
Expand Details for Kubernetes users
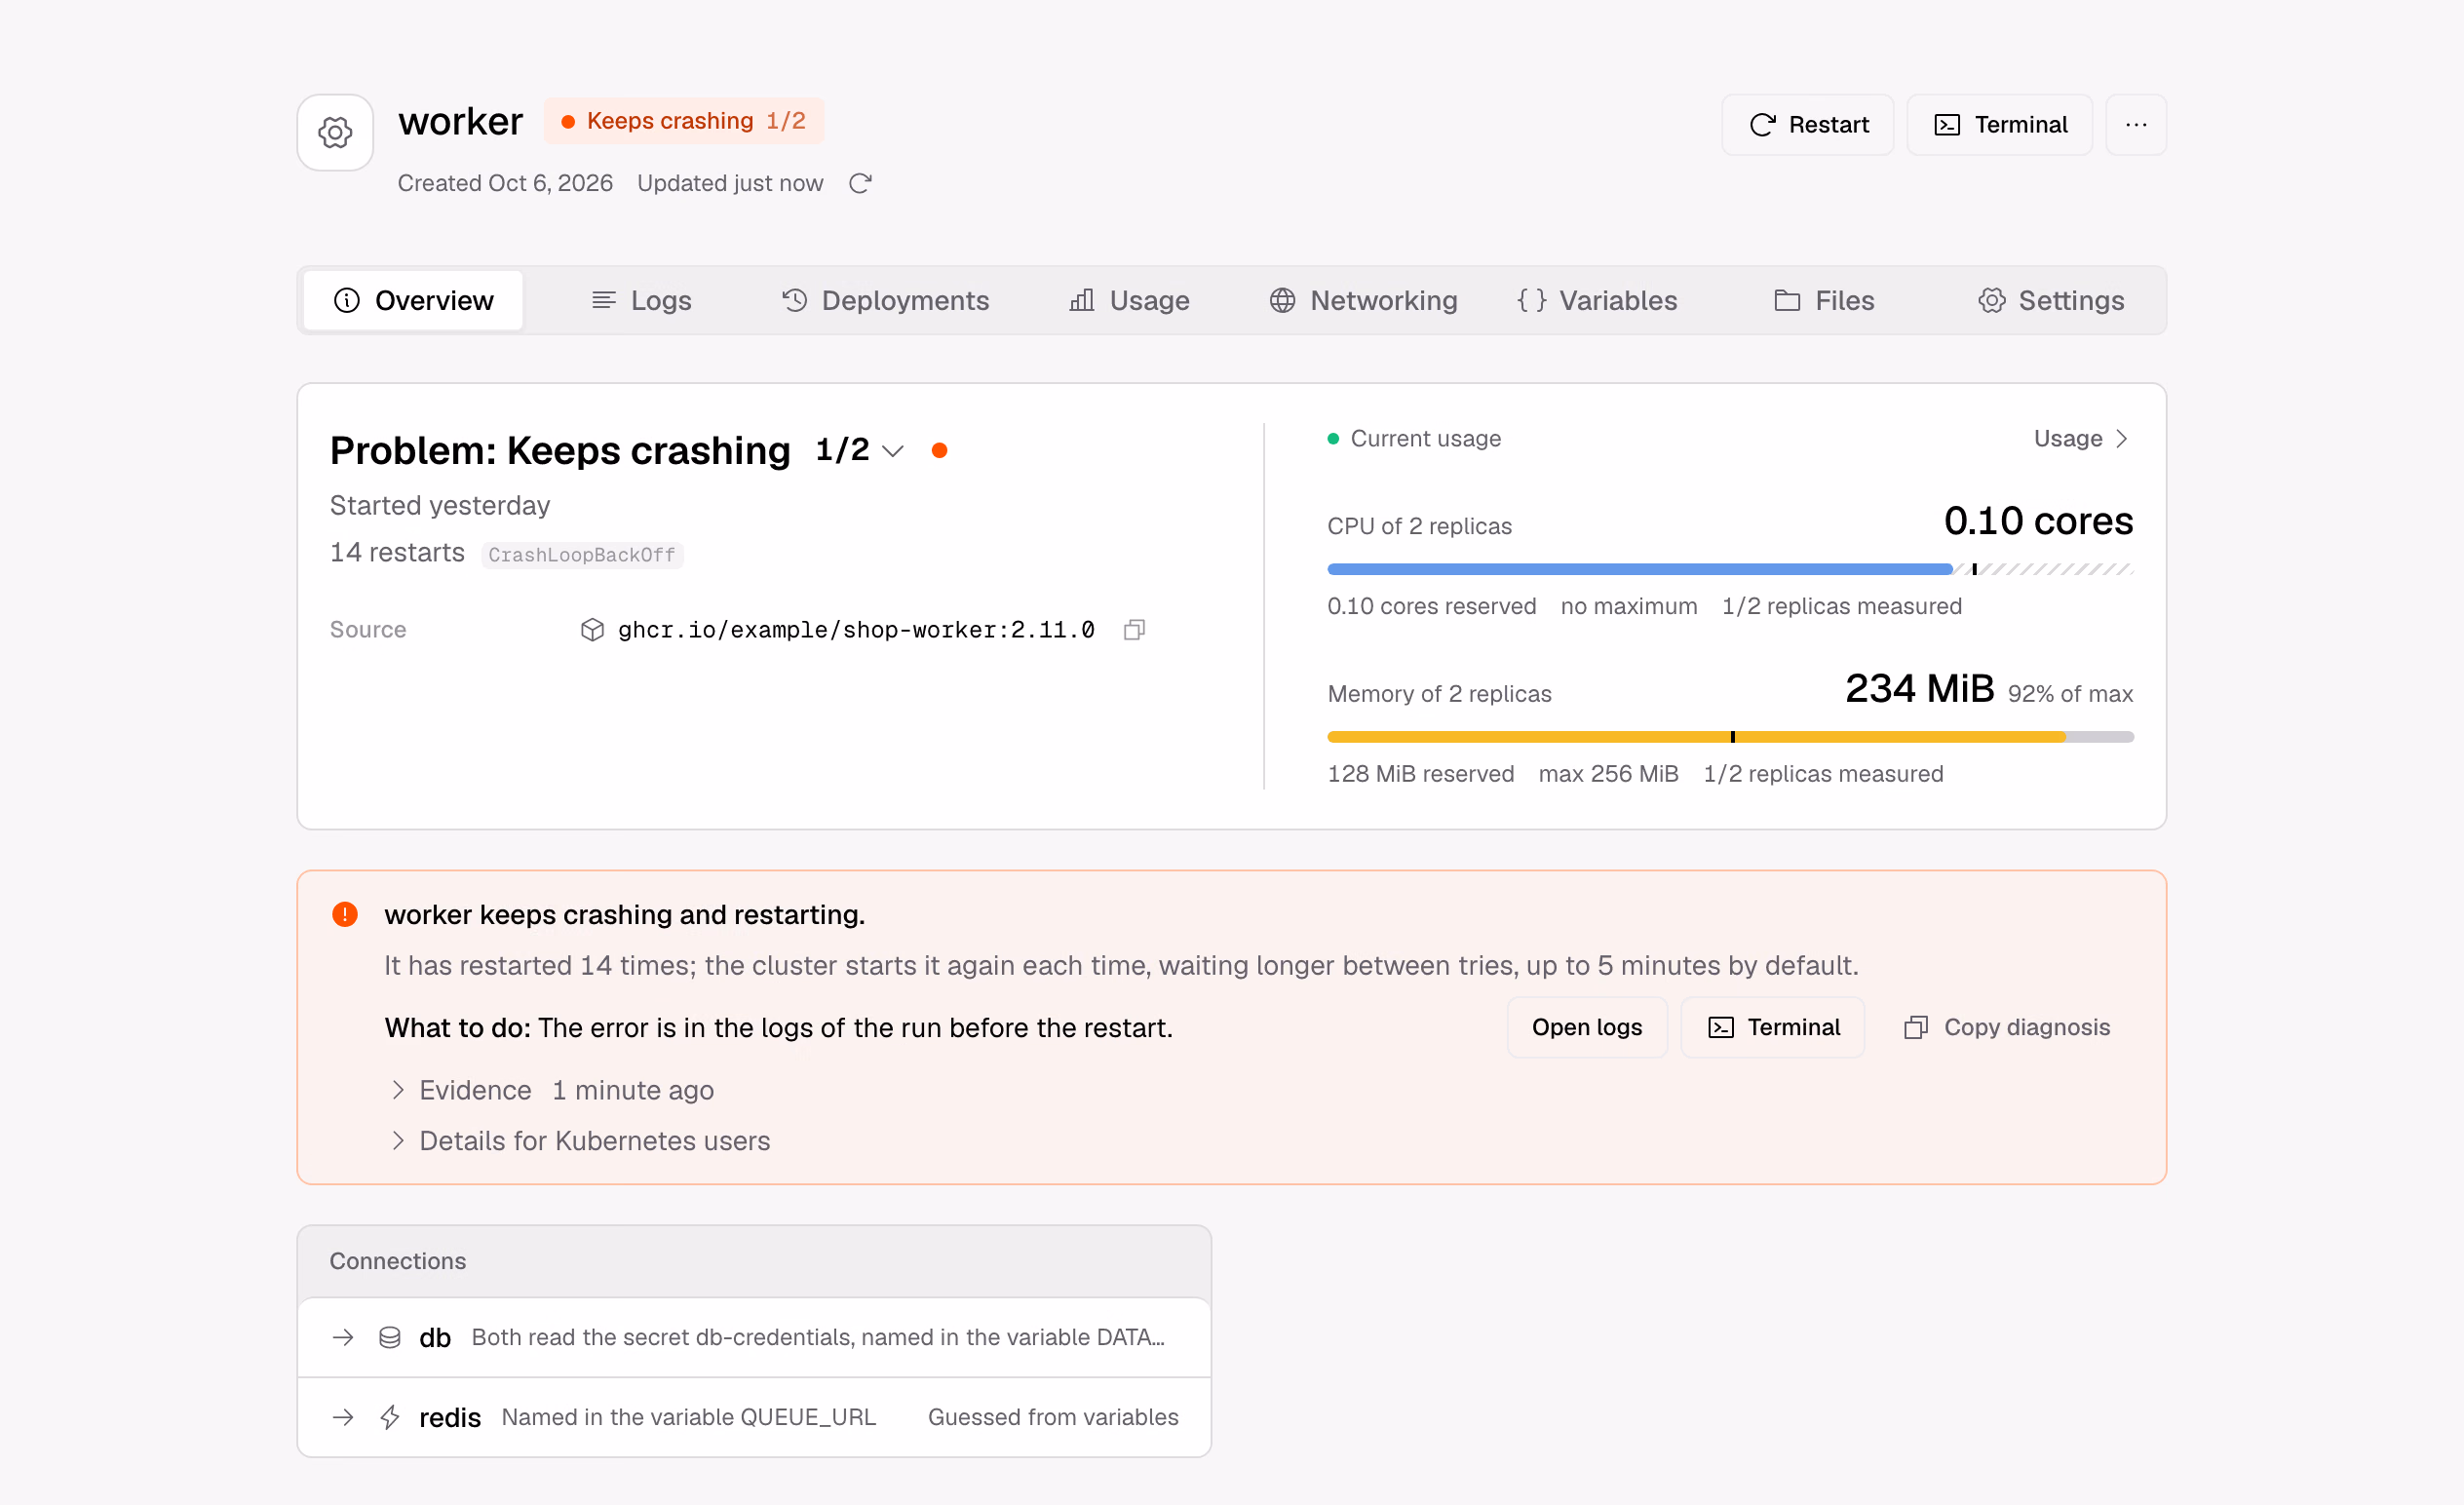[x=580, y=1141]
